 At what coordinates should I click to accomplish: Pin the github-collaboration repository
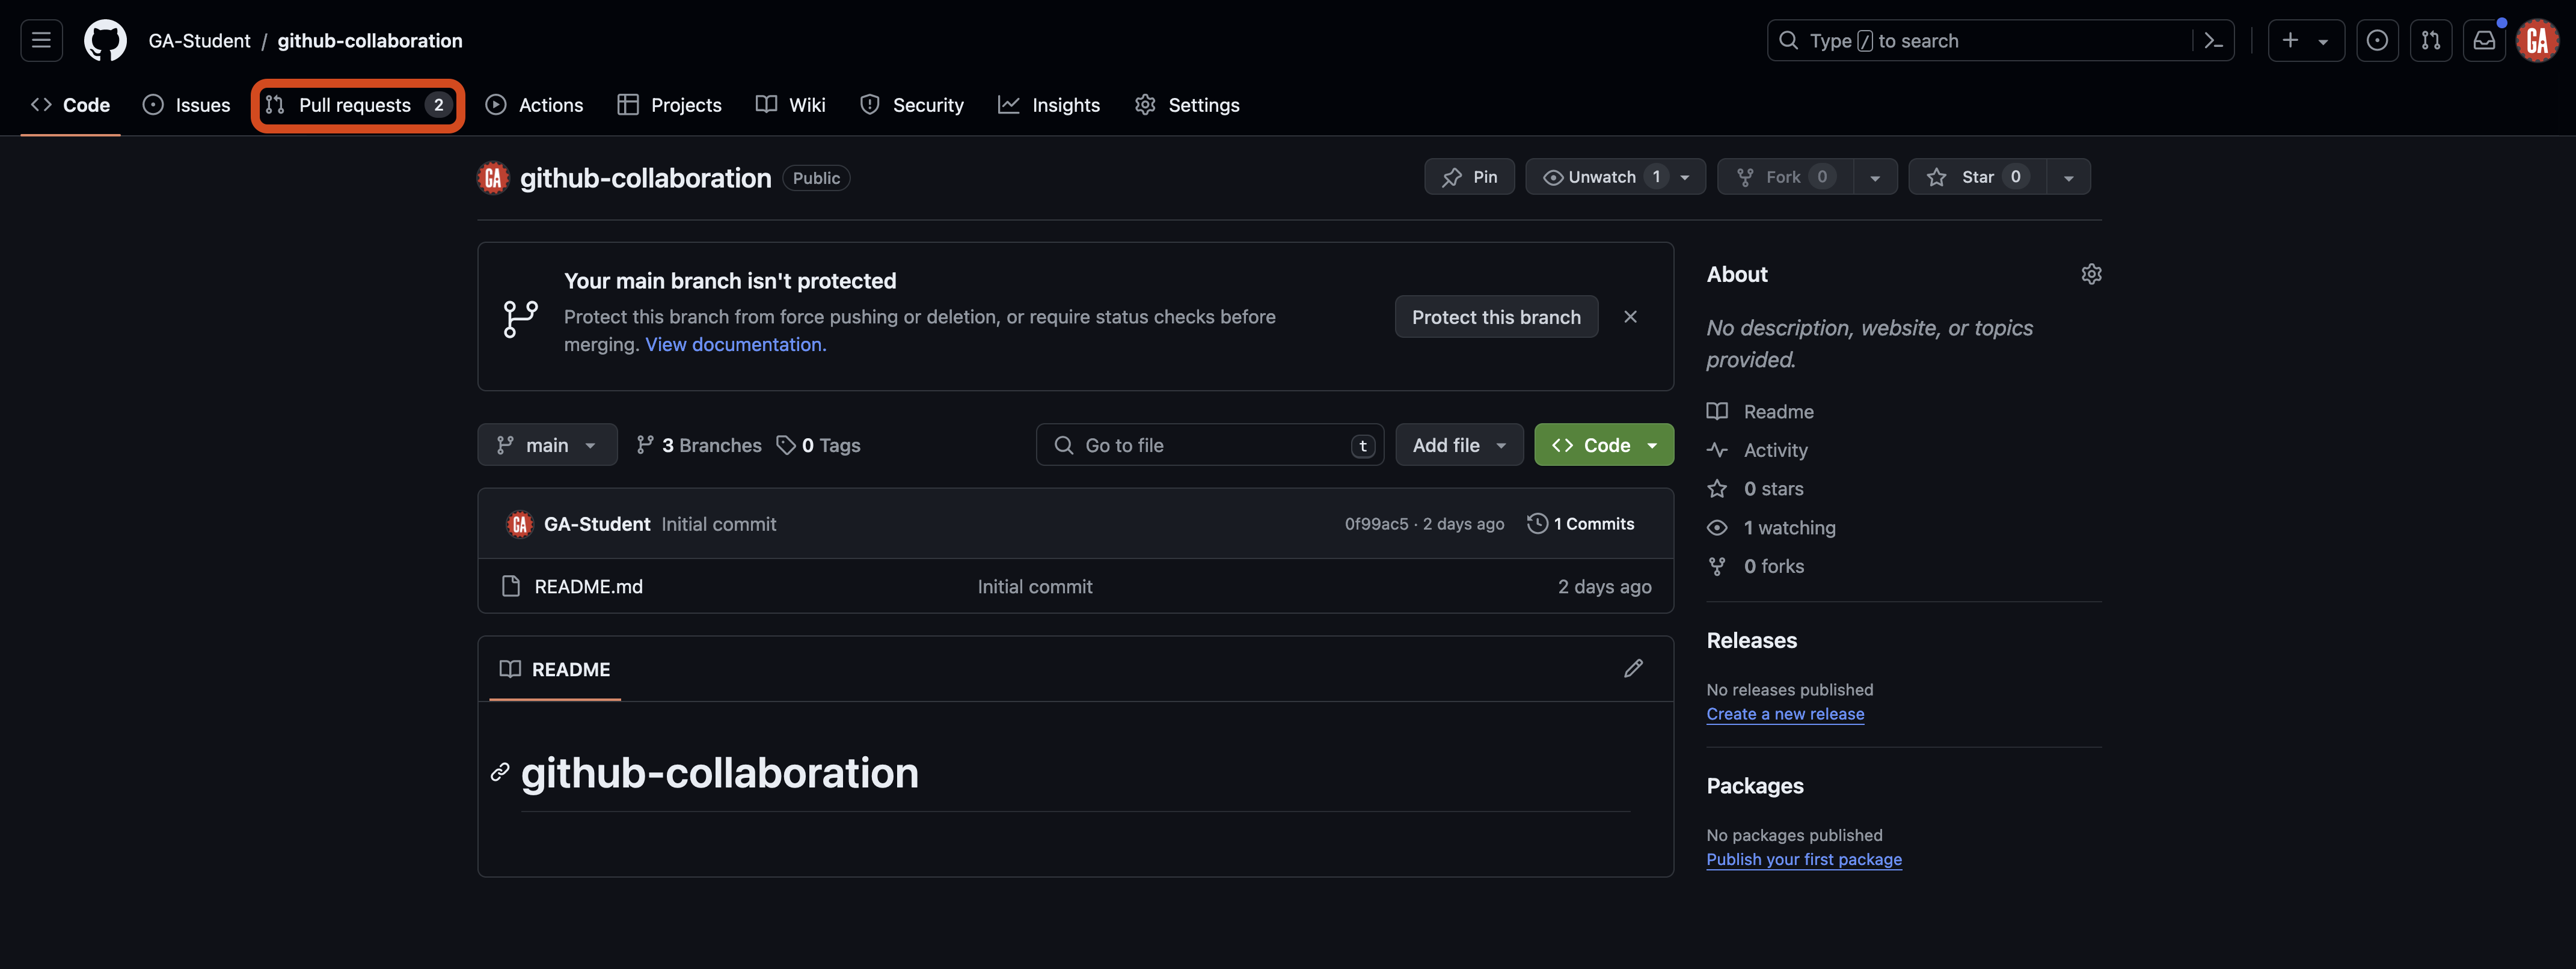pos(1469,176)
